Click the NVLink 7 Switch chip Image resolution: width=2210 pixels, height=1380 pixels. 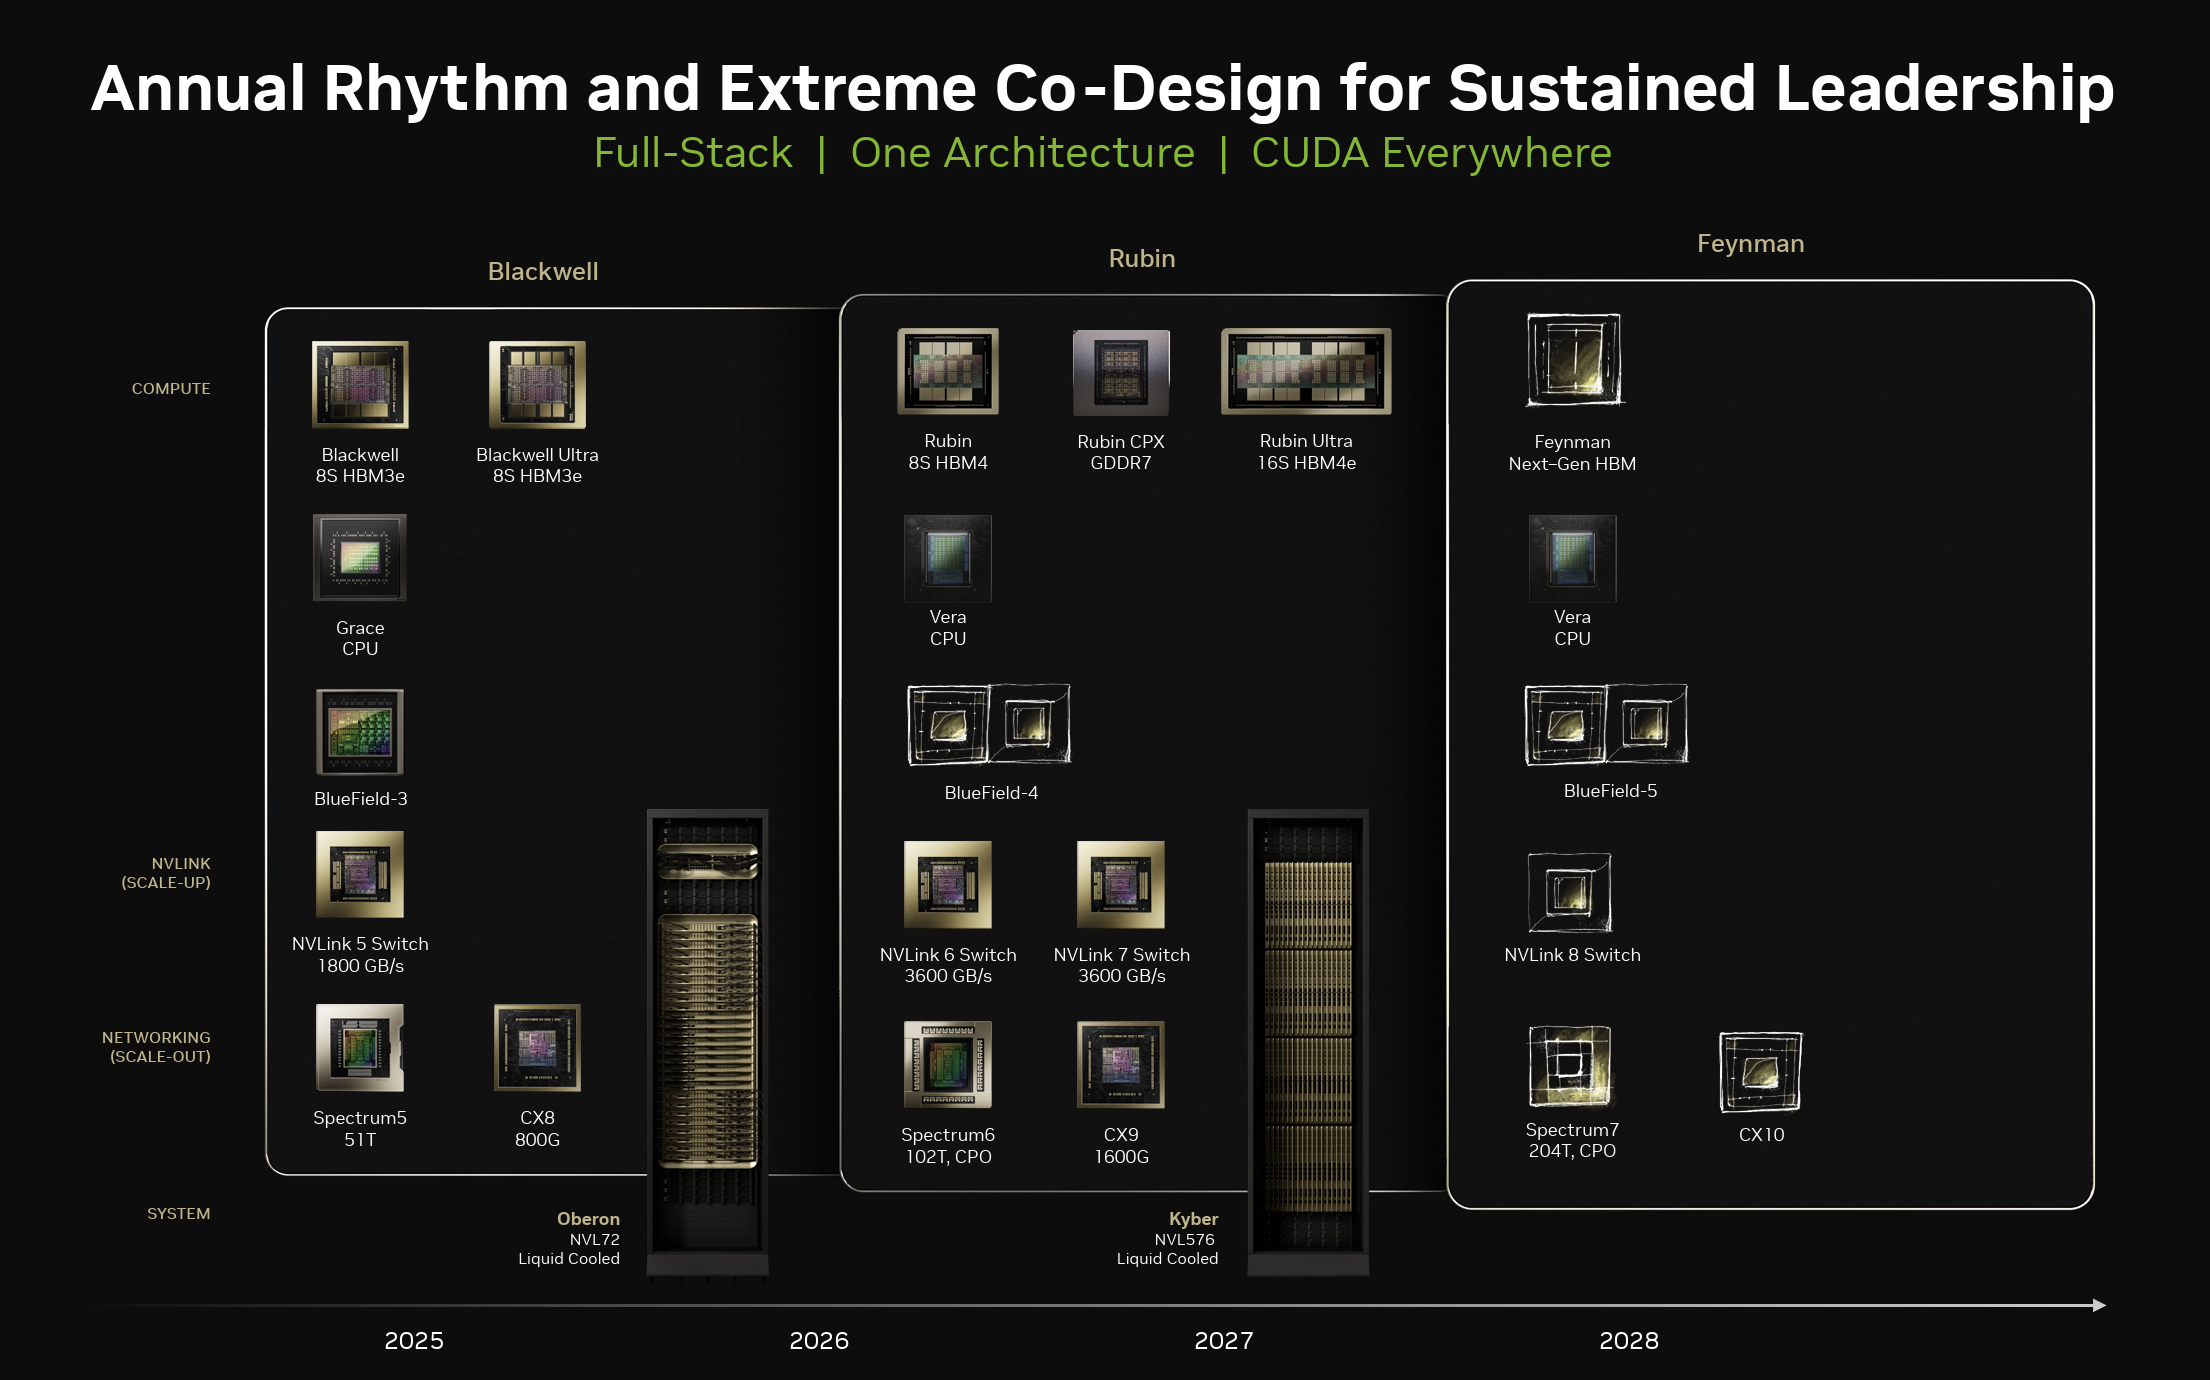coord(1121,884)
